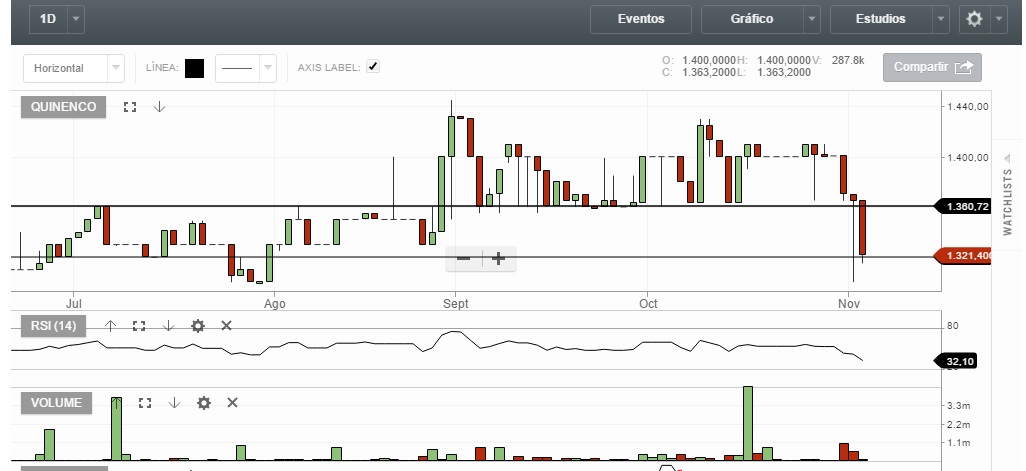Open the Horizontal drawing tool dropdown
Image resolution: width=1026 pixels, height=471 pixels.
pyautogui.click(x=74, y=68)
